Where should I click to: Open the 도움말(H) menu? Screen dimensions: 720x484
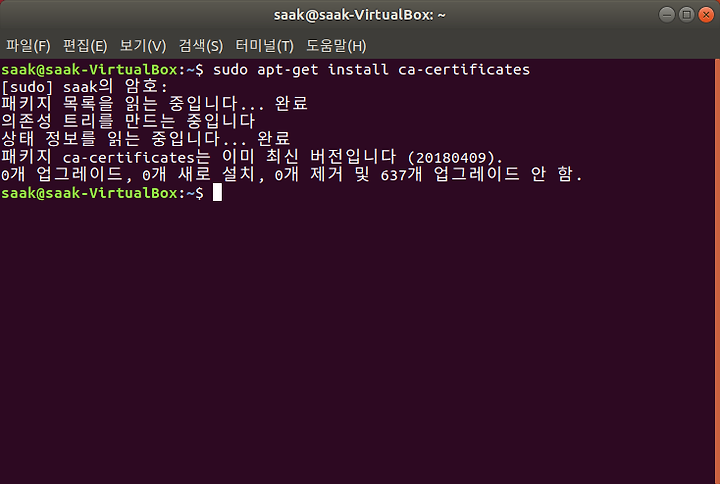[x=336, y=45]
